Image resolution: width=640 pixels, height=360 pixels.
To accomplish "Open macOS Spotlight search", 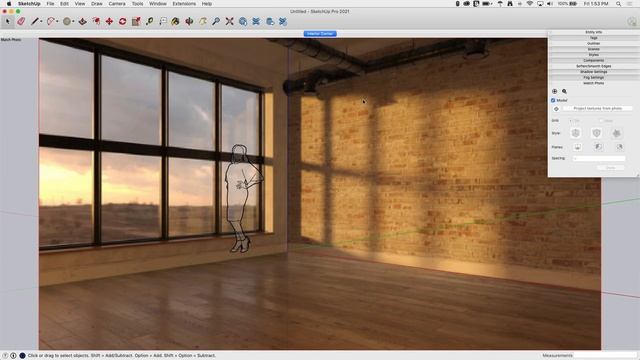I will click(618, 4).
